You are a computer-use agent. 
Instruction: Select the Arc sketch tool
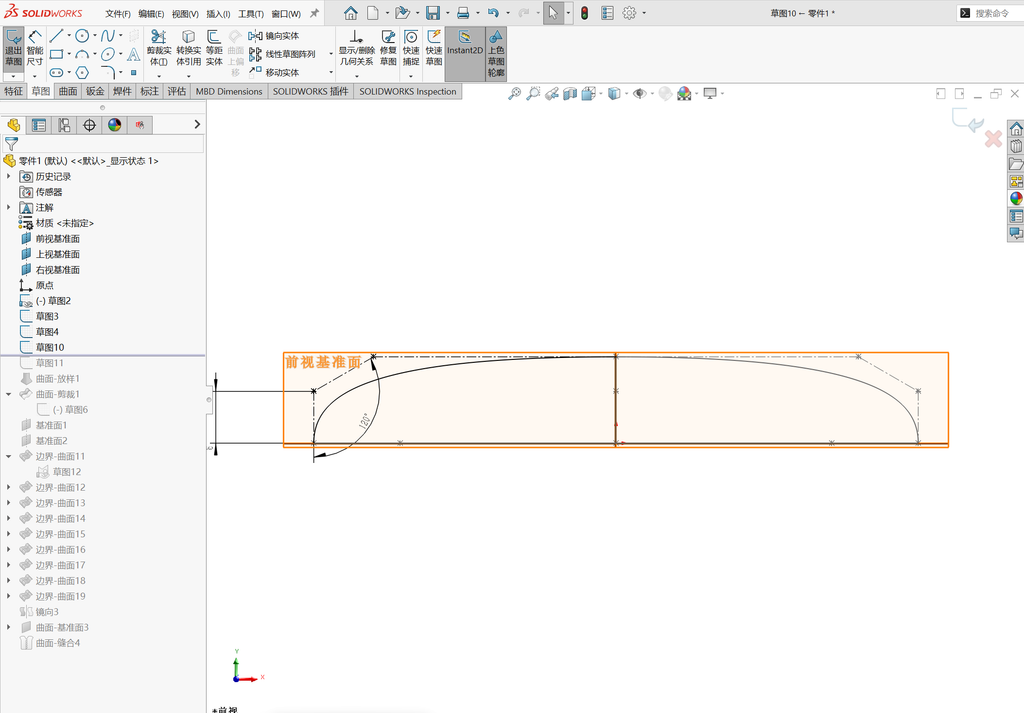(x=82, y=54)
